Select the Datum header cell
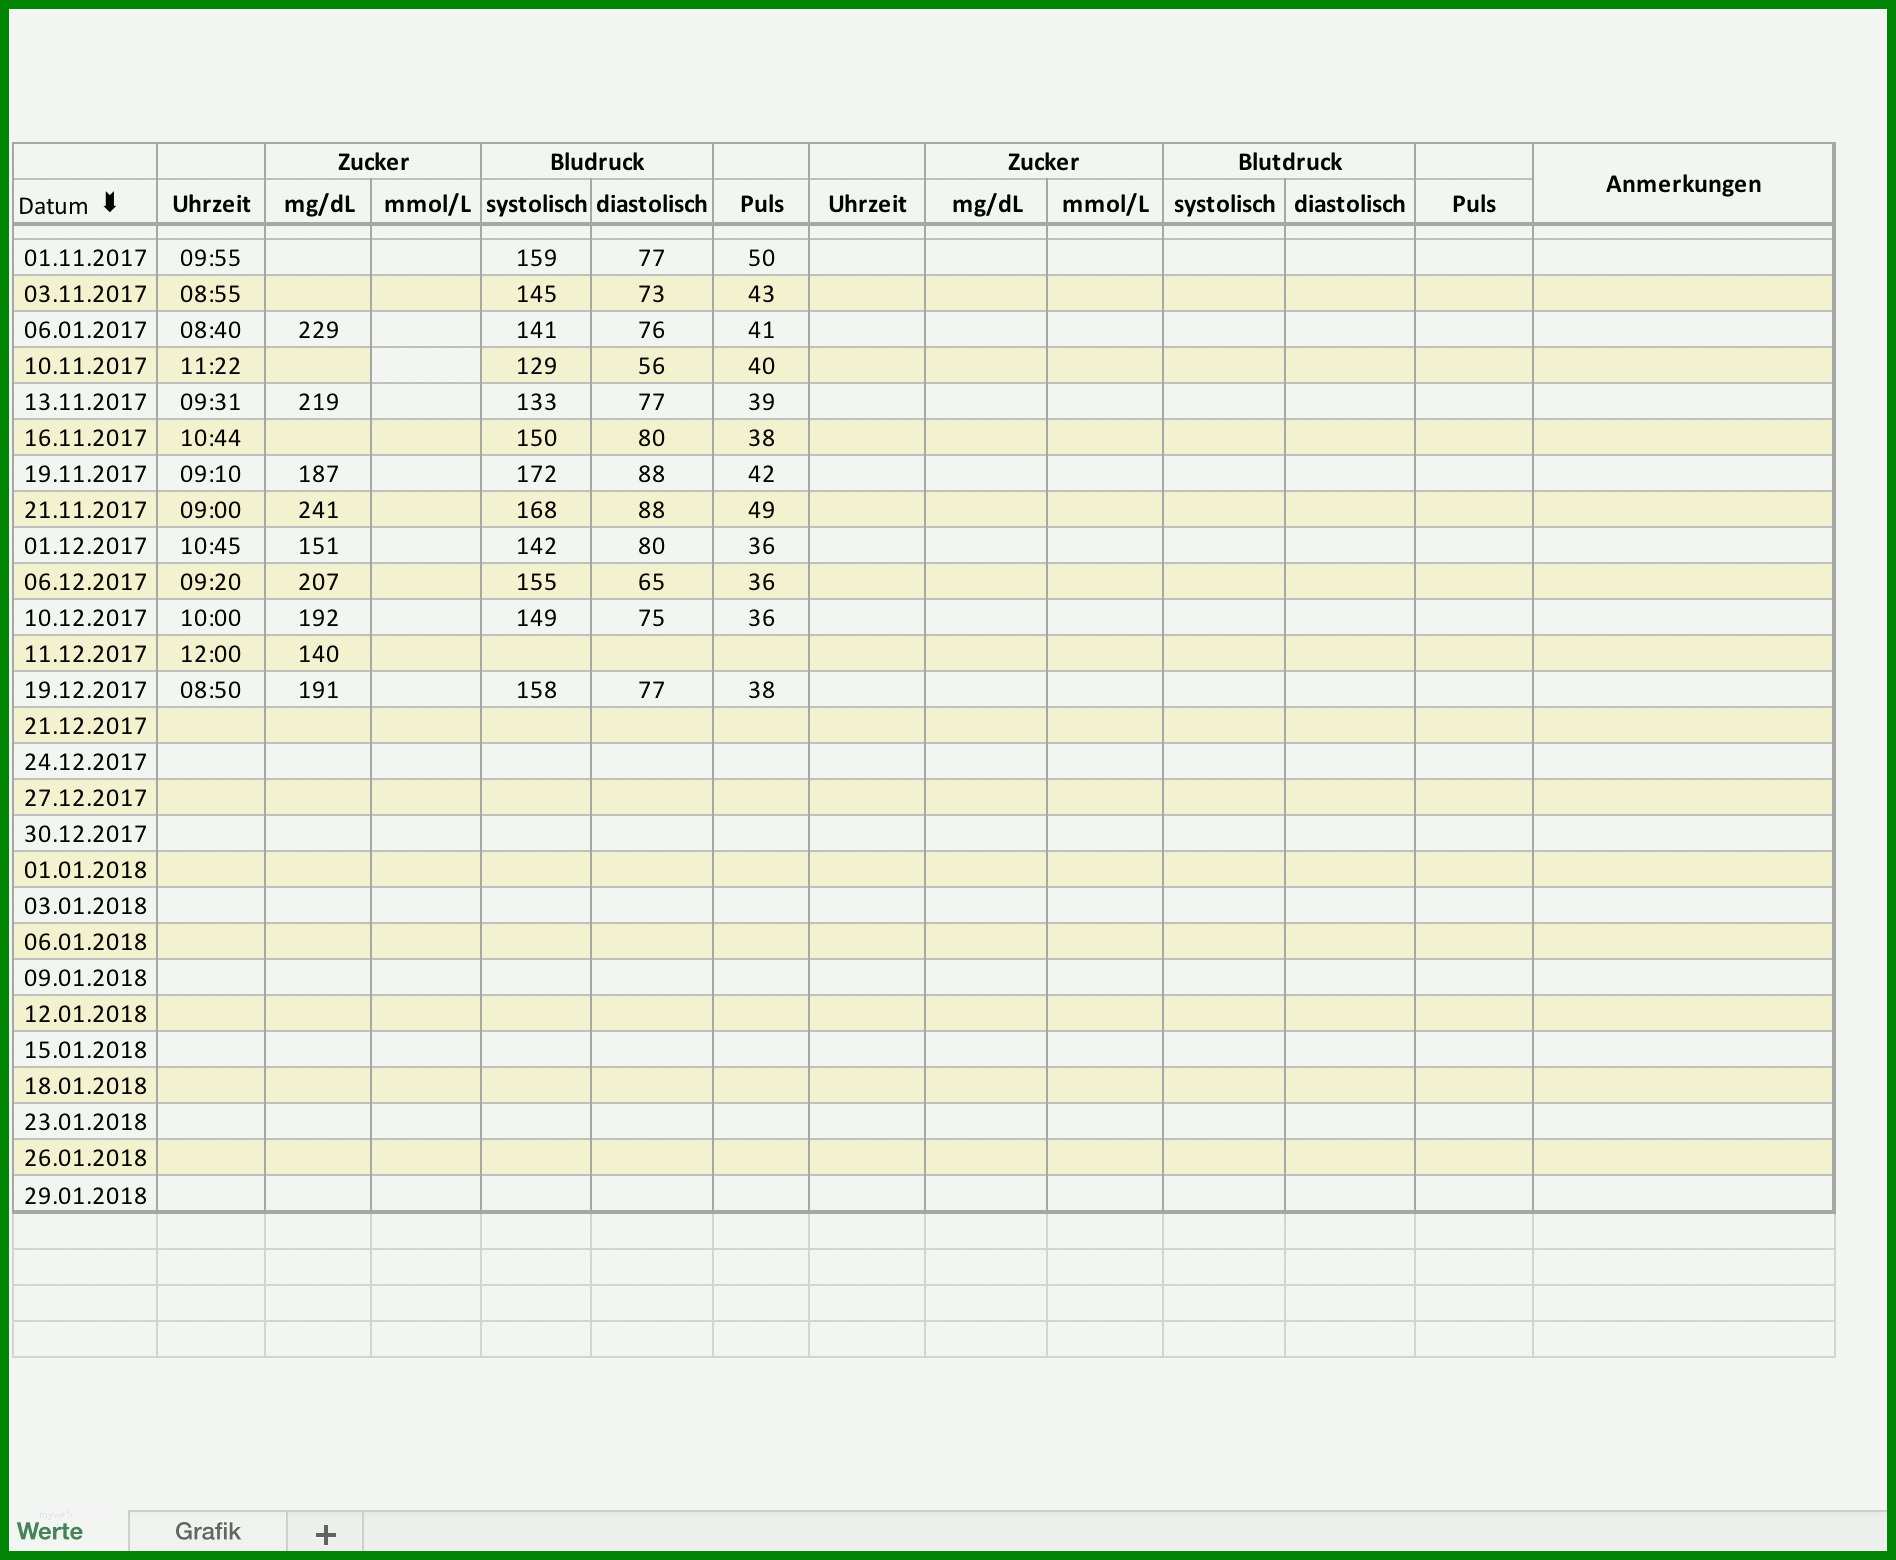This screenshot has width=1896, height=1560. 85,203
